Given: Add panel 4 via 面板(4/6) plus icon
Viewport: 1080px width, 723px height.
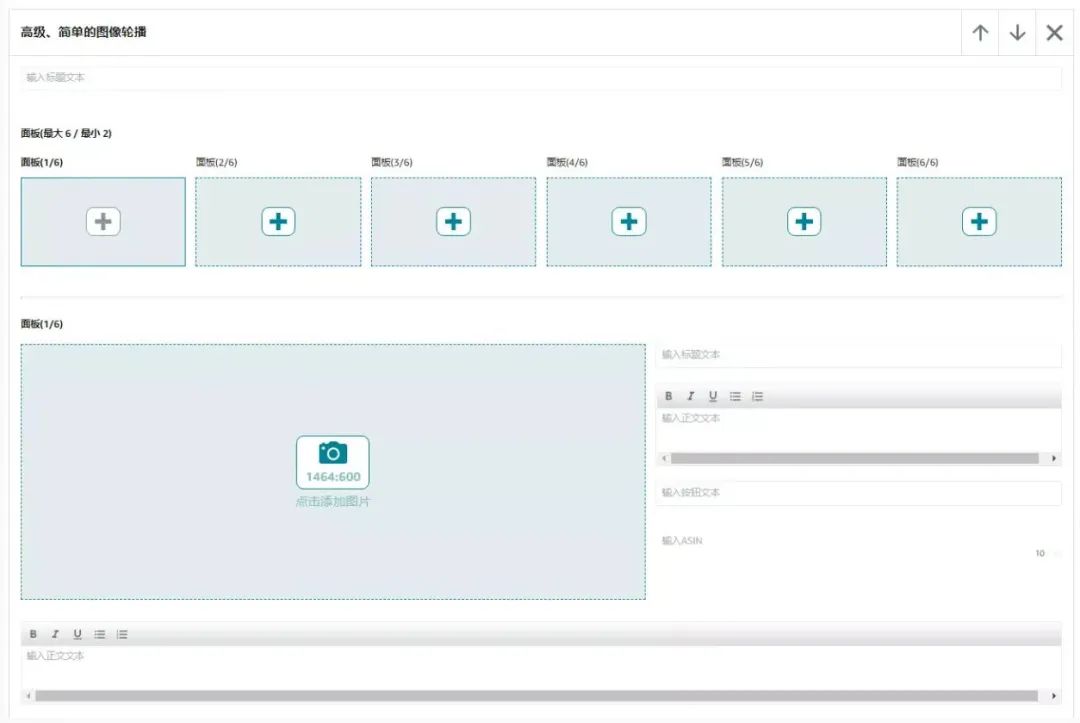Looking at the screenshot, I should (629, 222).
